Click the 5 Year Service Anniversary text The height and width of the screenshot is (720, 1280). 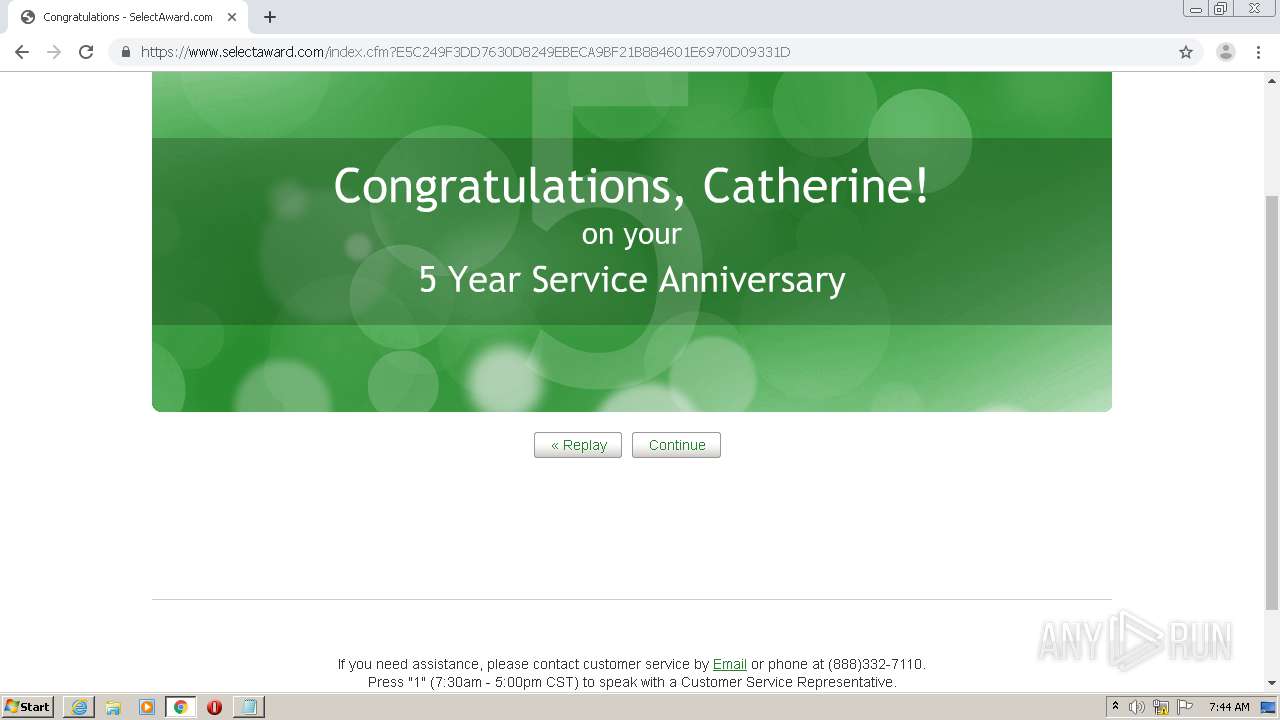click(x=632, y=280)
